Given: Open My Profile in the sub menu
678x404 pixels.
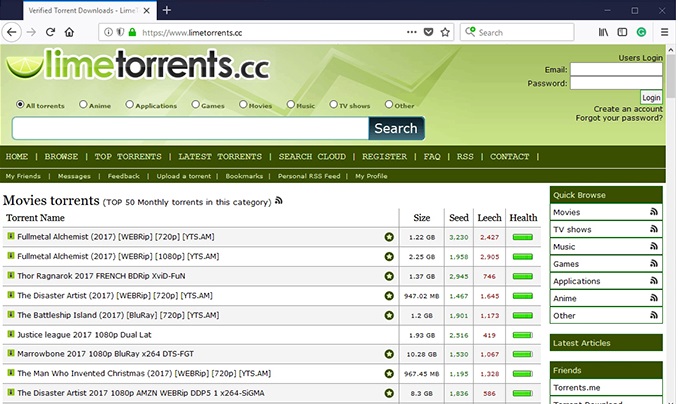Looking at the screenshot, I should tap(371, 176).
